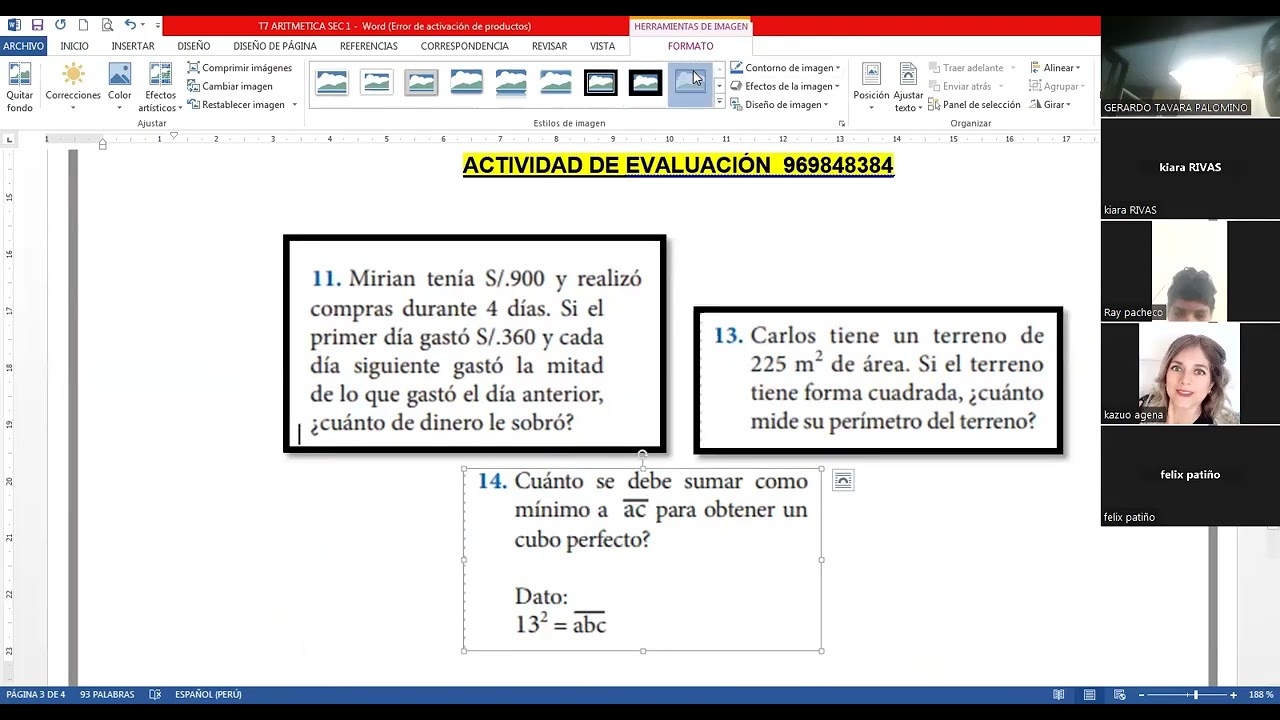Image resolution: width=1280 pixels, height=720 pixels.
Task: Click Panel de selección
Action: click(x=974, y=104)
